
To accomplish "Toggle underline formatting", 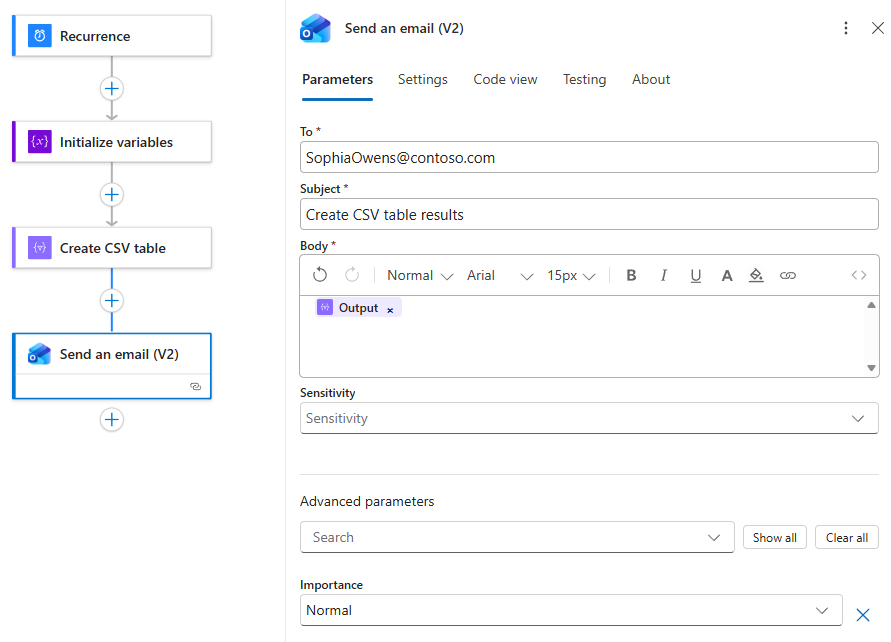I will click(696, 276).
